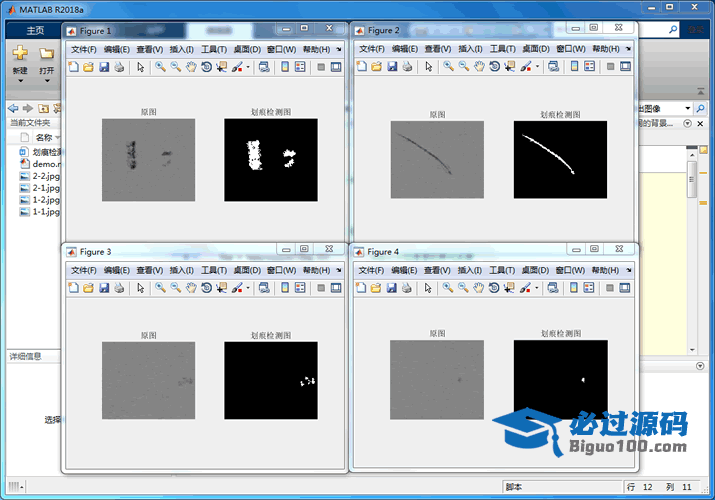Expand the Brush tool color dropdown in Figure 1
715x500 pixels.
tap(249, 67)
